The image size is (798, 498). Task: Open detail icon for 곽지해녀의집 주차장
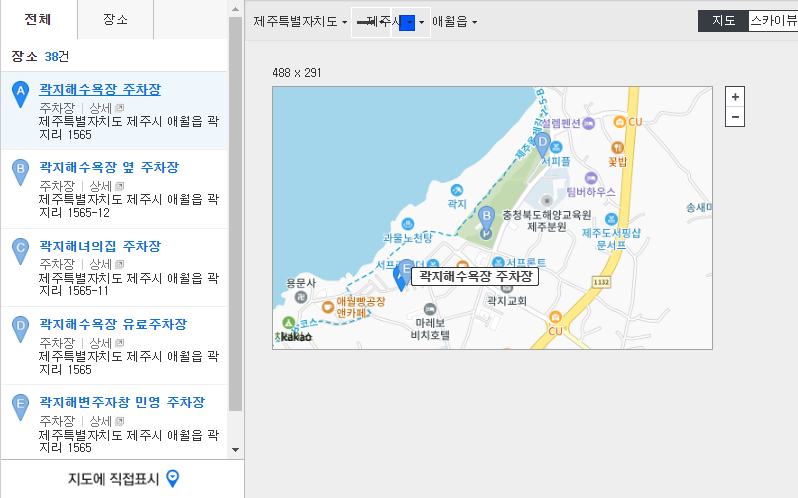pos(120,264)
